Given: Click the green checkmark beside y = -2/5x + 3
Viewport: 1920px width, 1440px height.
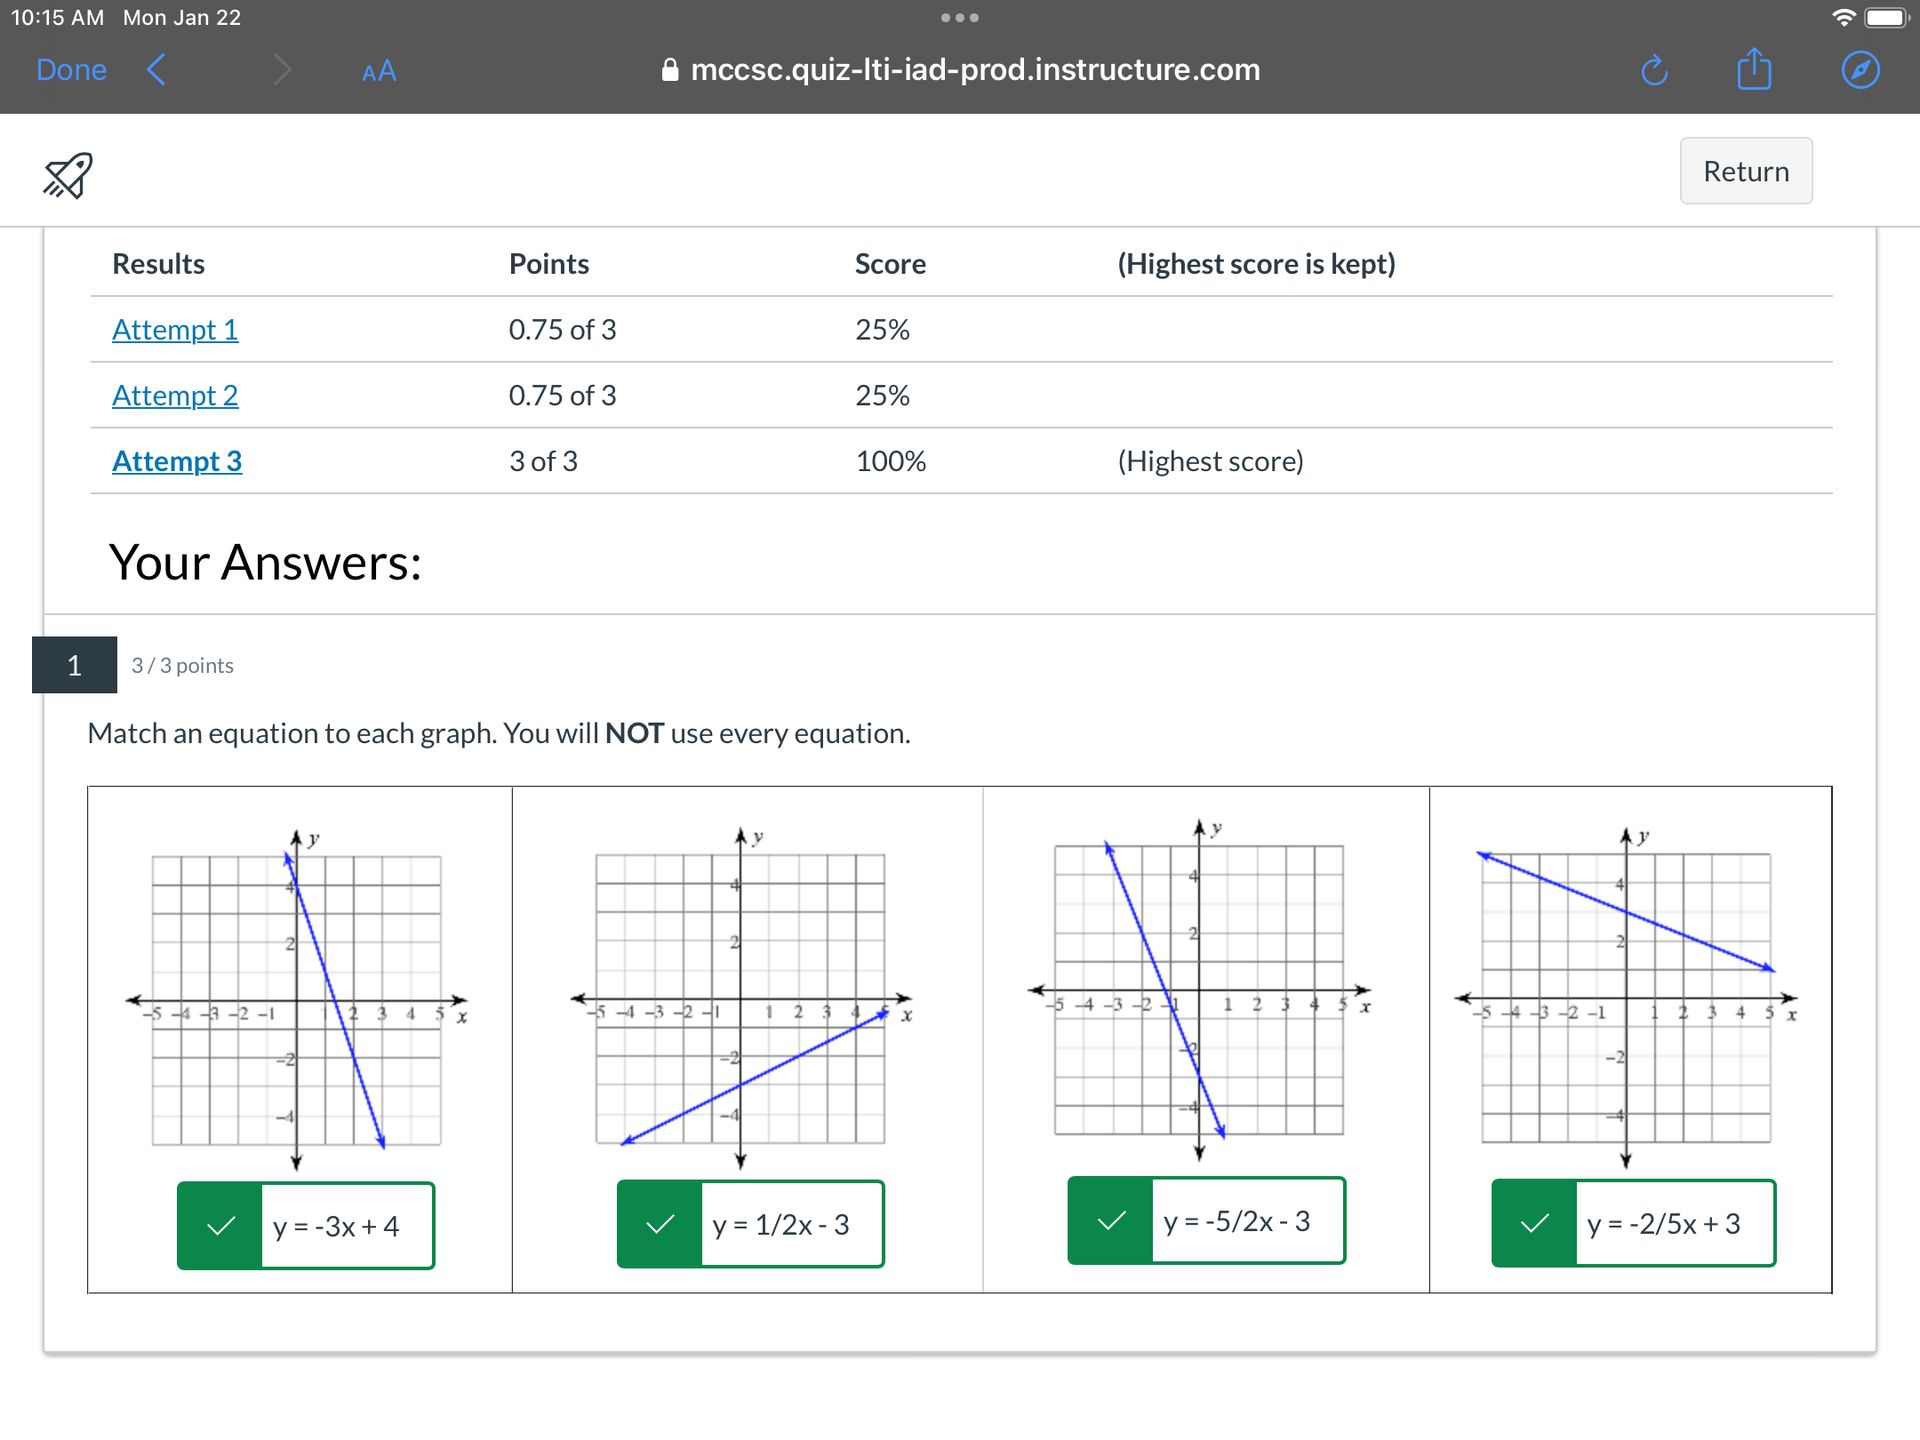Looking at the screenshot, I should point(1534,1223).
